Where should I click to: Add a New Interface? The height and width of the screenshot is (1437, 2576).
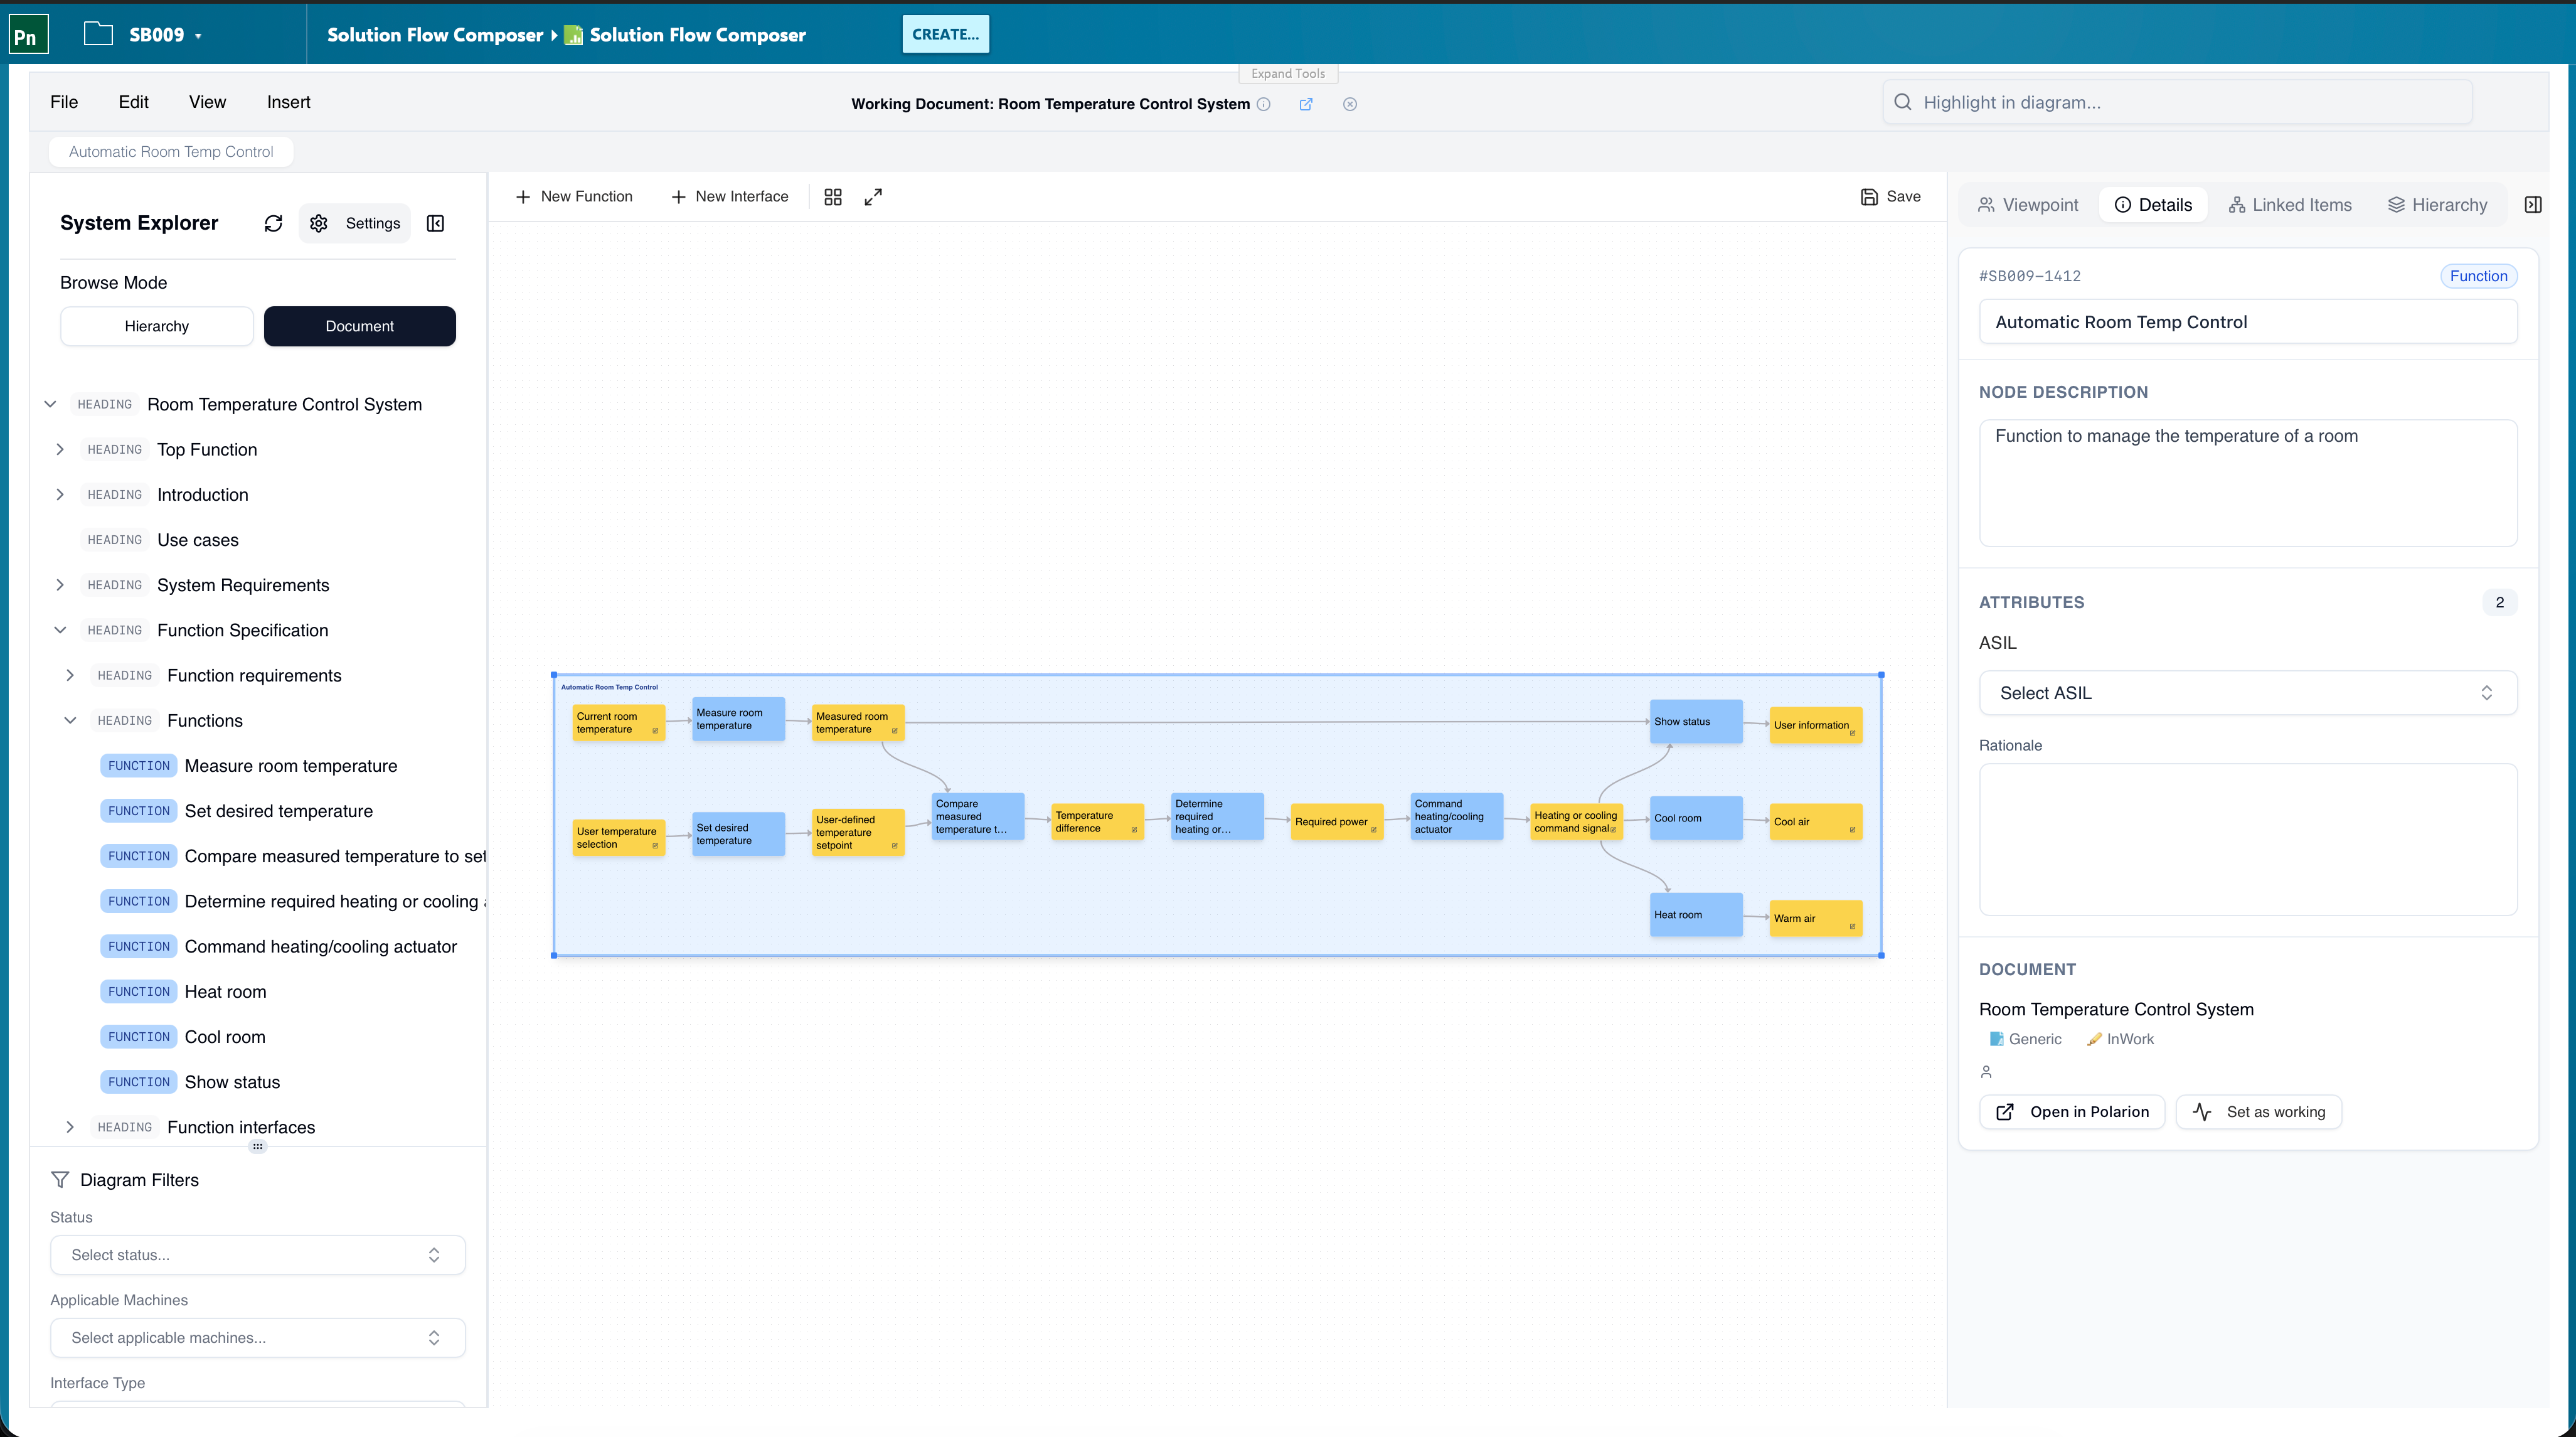click(x=730, y=197)
